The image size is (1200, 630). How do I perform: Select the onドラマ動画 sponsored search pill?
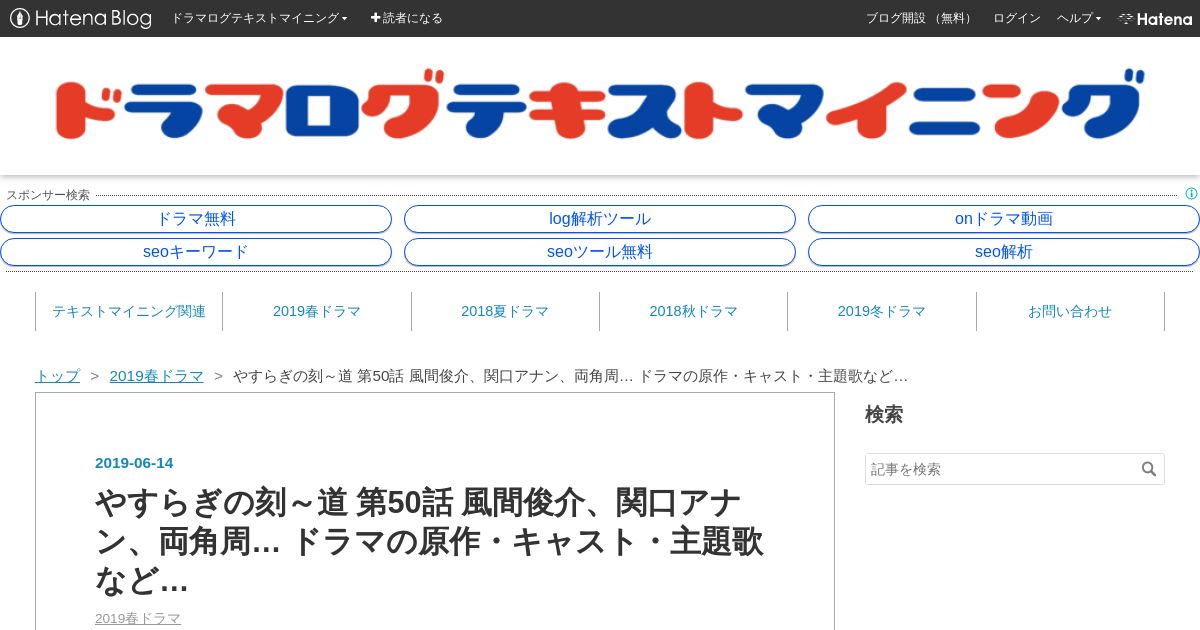pyautogui.click(x=1004, y=219)
